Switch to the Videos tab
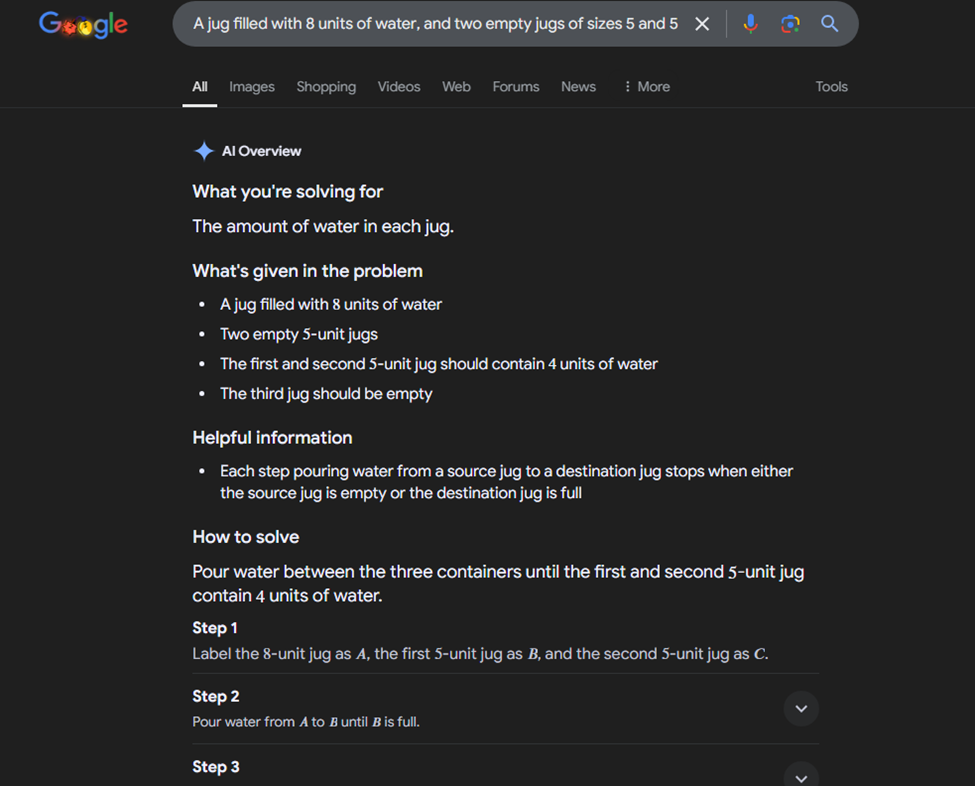 pyautogui.click(x=398, y=87)
